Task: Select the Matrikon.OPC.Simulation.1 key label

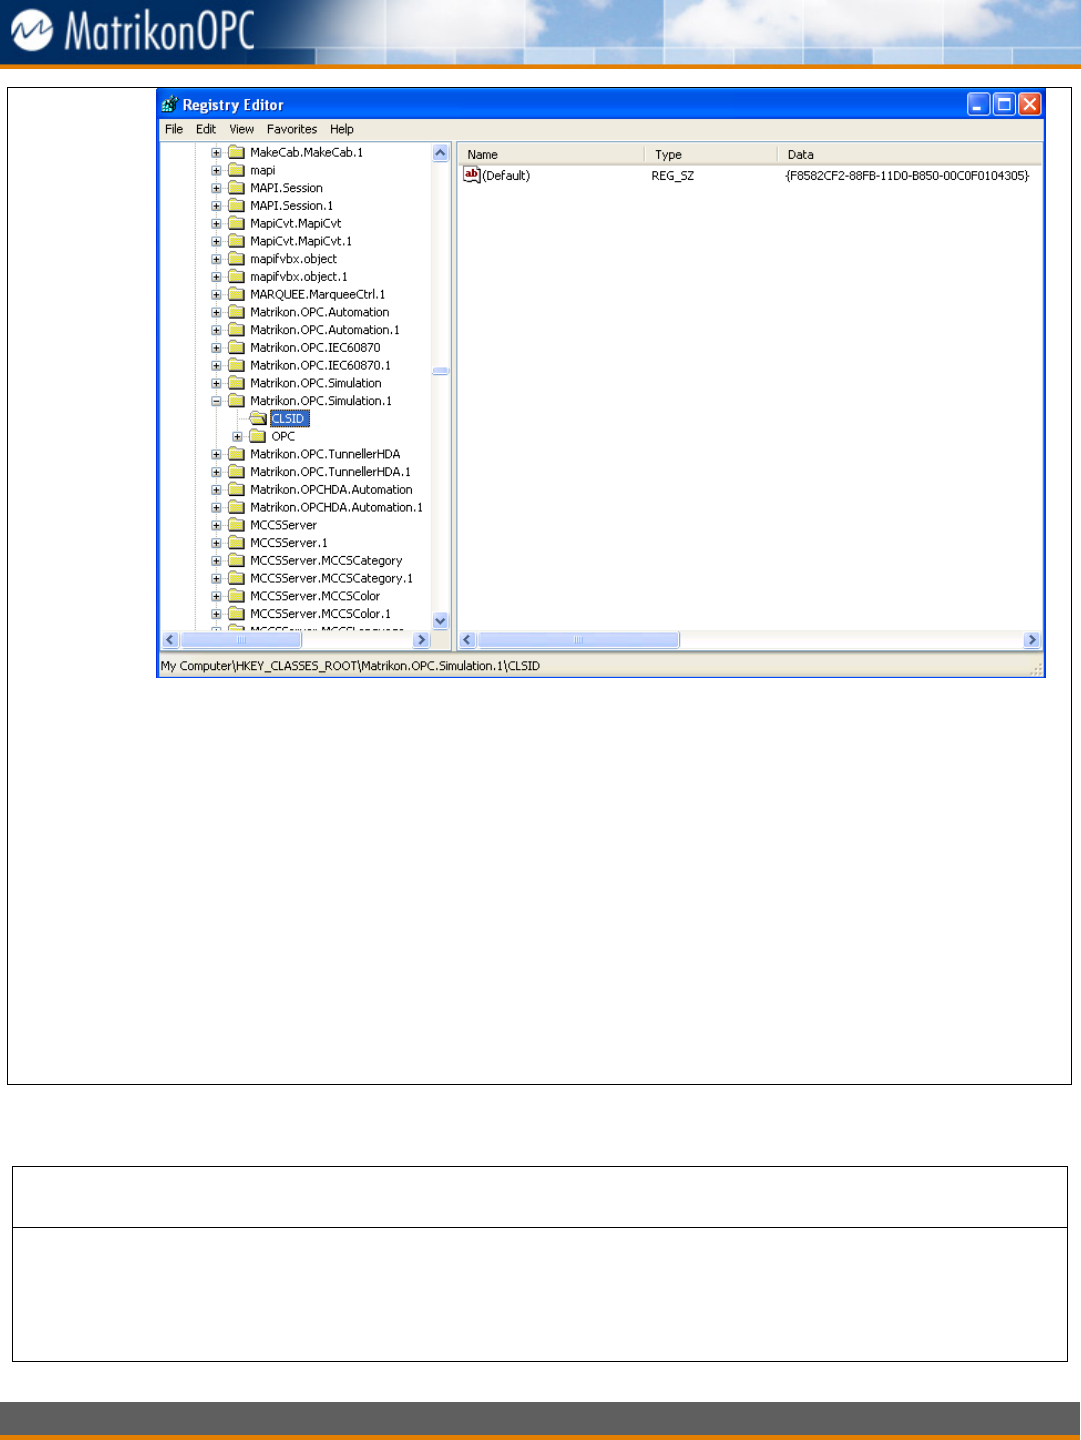Action: click(321, 401)
